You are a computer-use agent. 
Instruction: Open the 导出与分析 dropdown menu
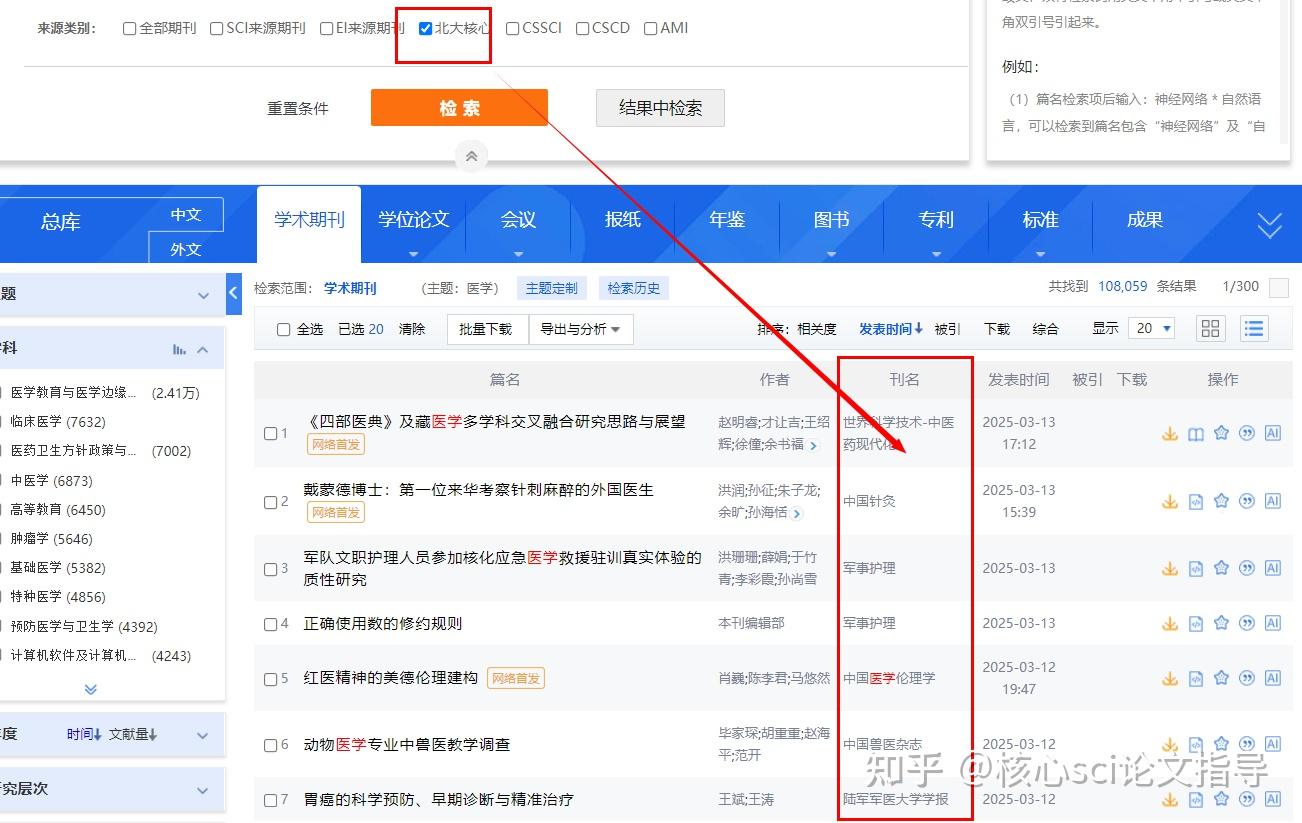pyautogui.click(x=580, y=328)
